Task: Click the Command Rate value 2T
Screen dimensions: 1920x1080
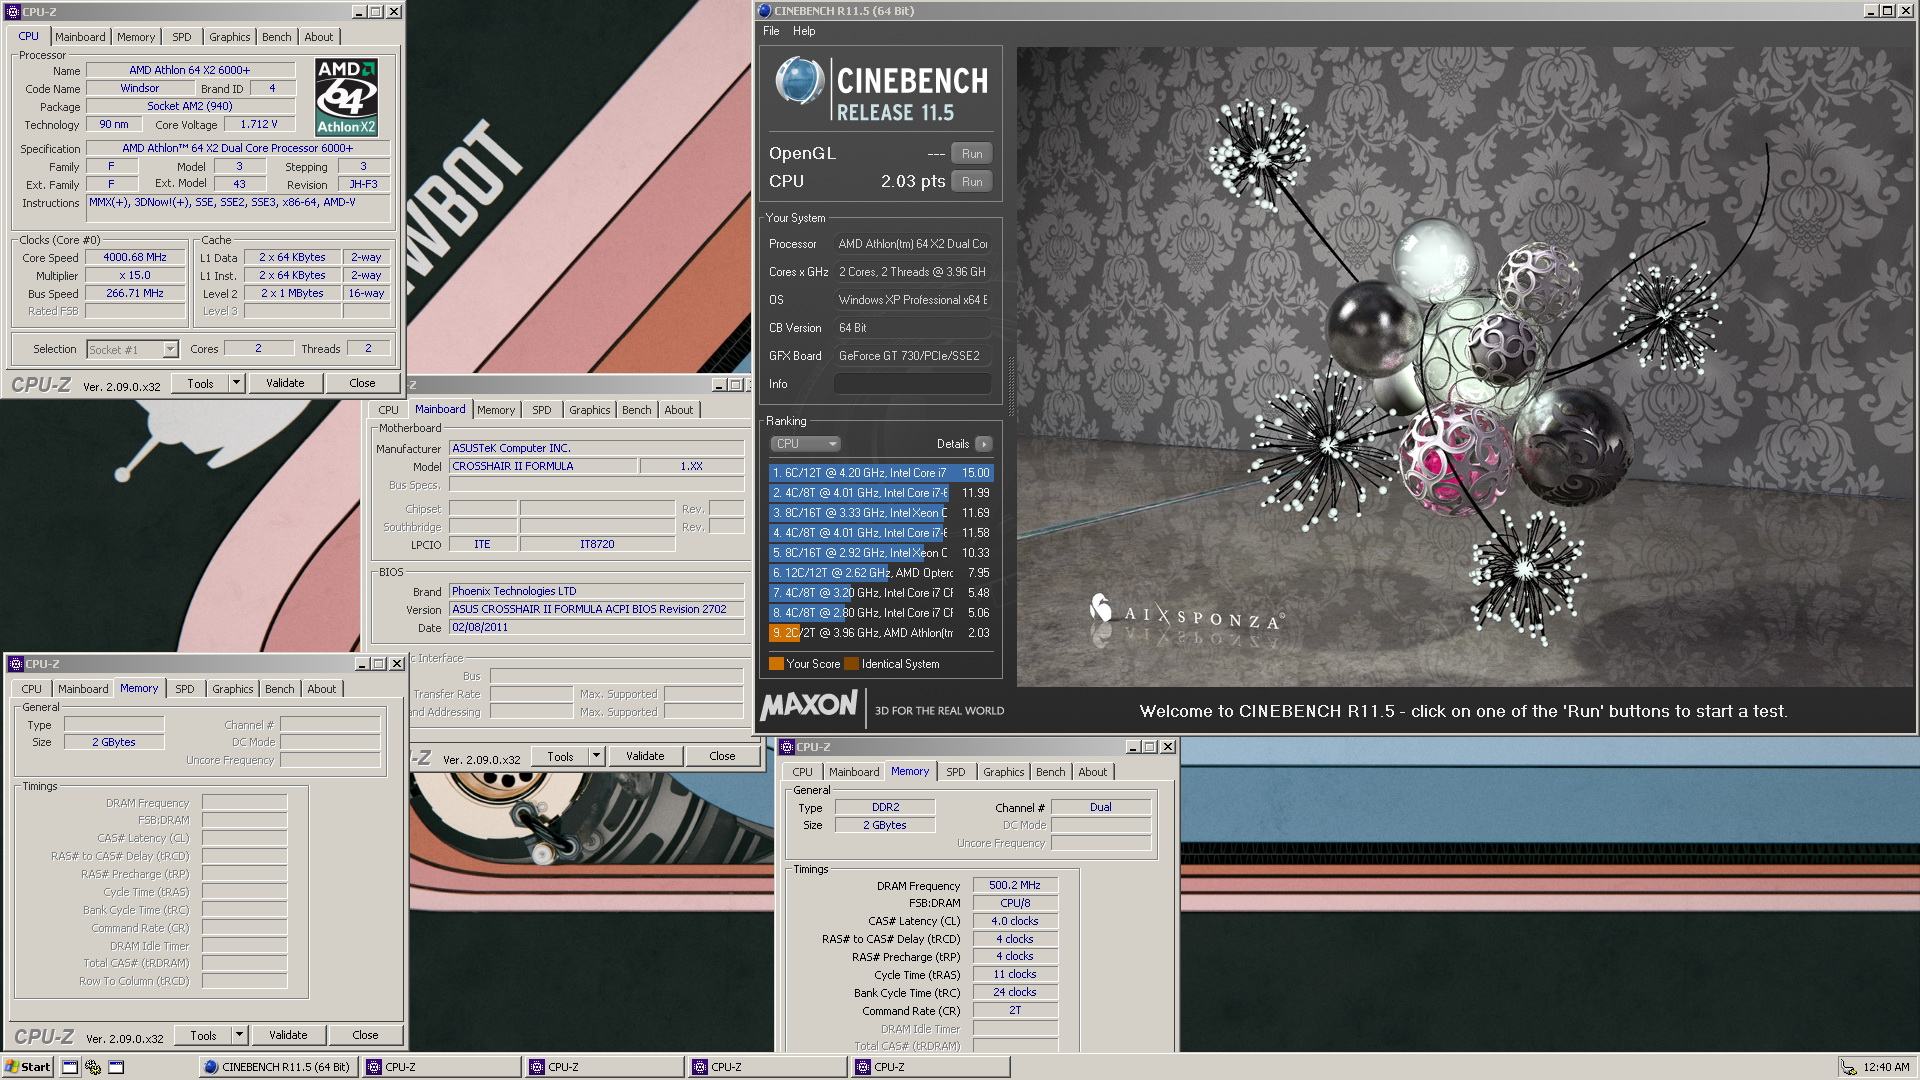Action: pos(1015,1010)
